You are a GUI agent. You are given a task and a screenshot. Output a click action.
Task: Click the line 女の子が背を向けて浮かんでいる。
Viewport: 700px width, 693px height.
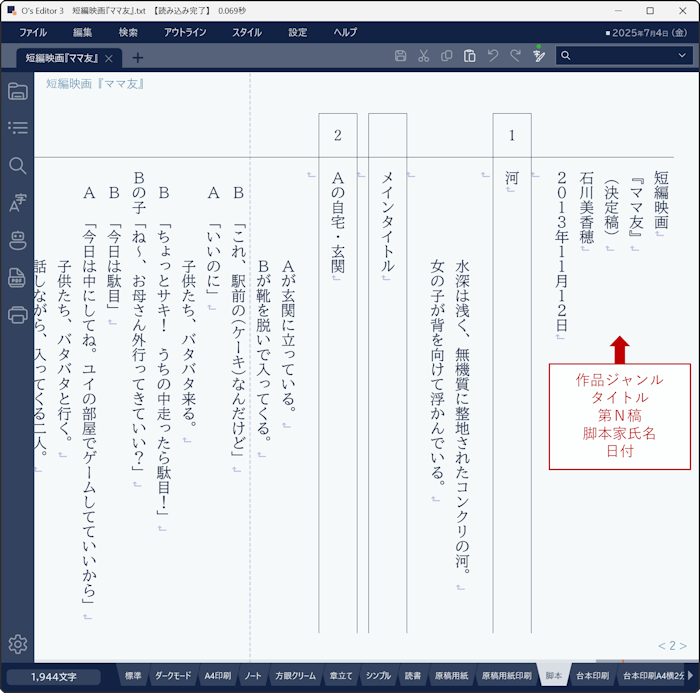coord(437,374)
